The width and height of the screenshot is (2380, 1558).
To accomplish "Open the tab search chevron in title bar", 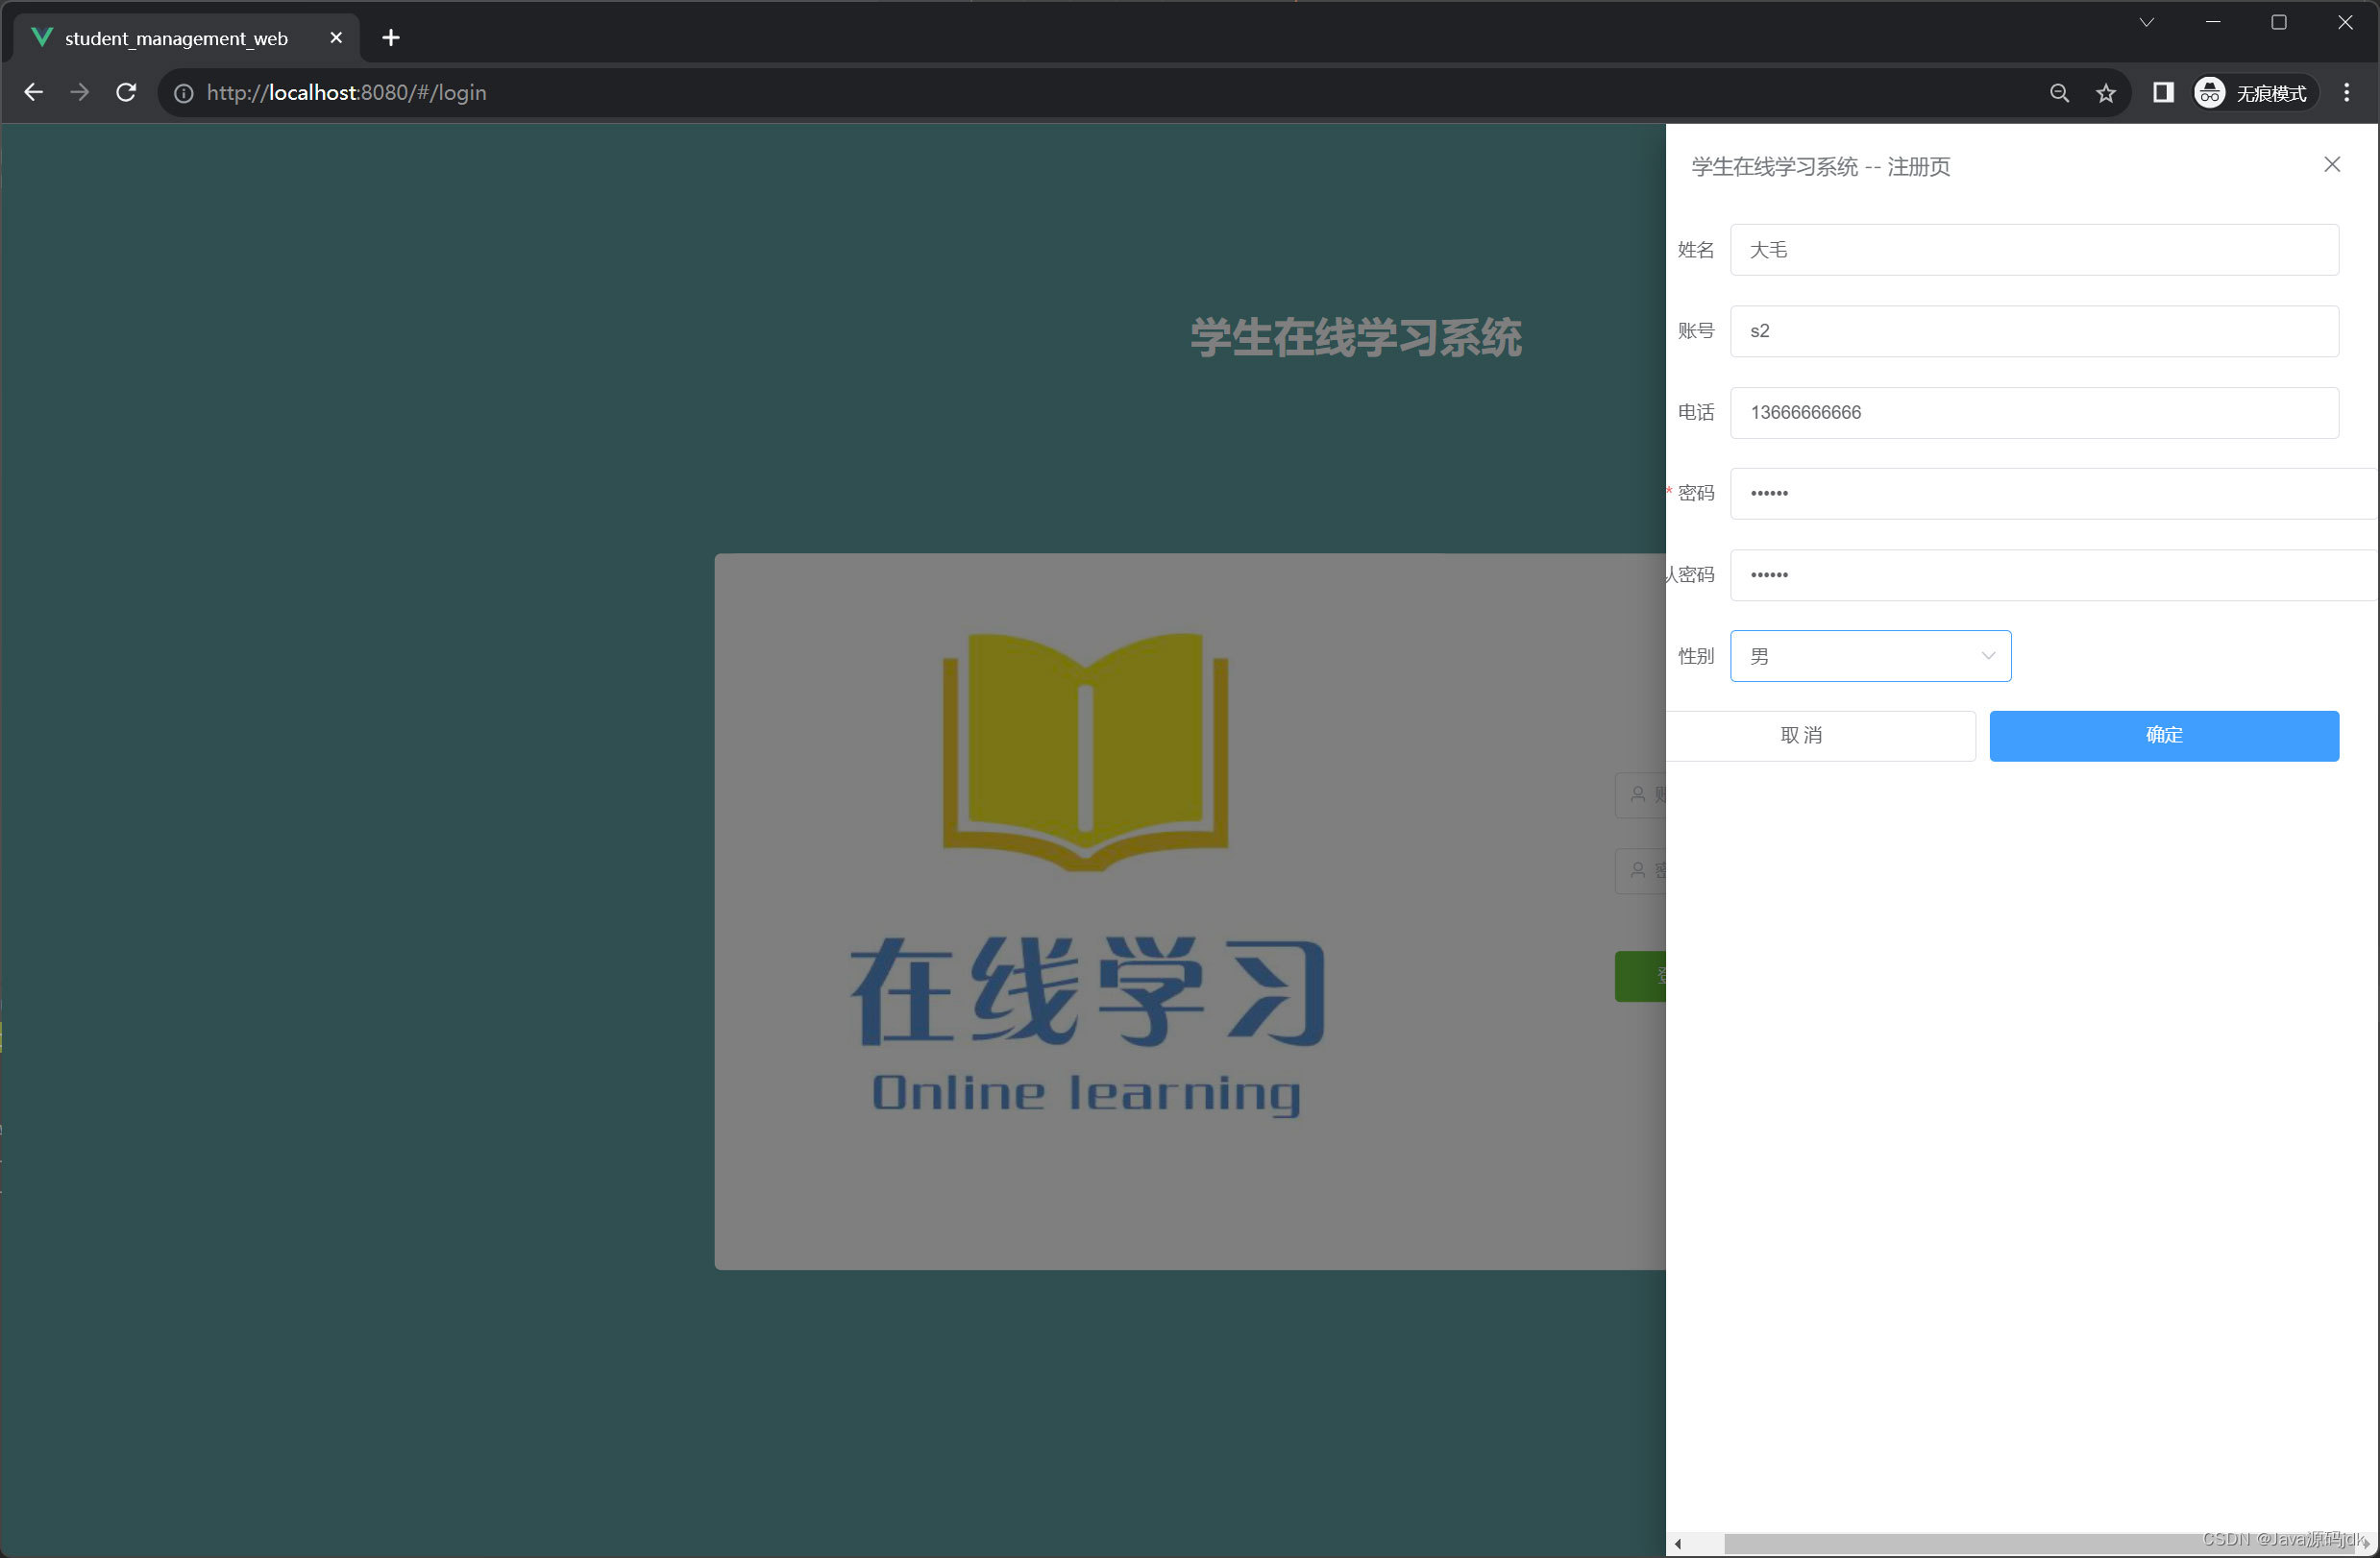I will pos(2146,22).
